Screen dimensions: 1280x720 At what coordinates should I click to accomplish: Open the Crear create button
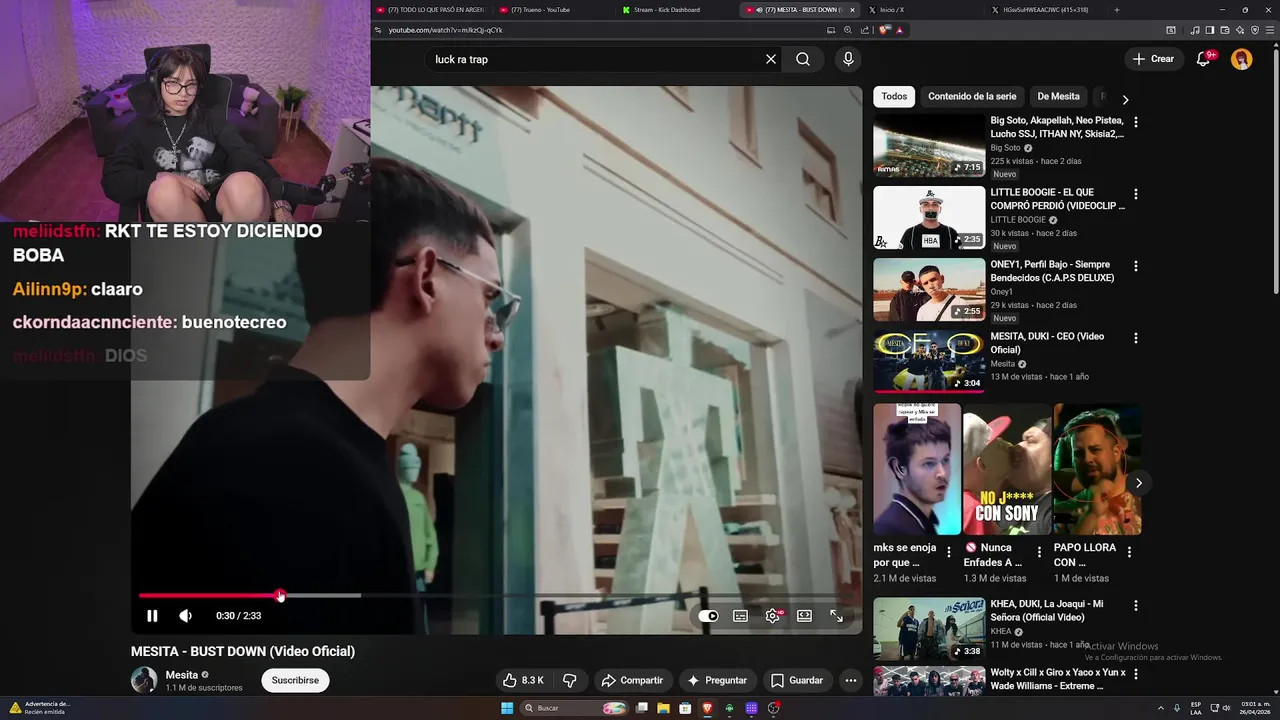(x=1153, y=59)
